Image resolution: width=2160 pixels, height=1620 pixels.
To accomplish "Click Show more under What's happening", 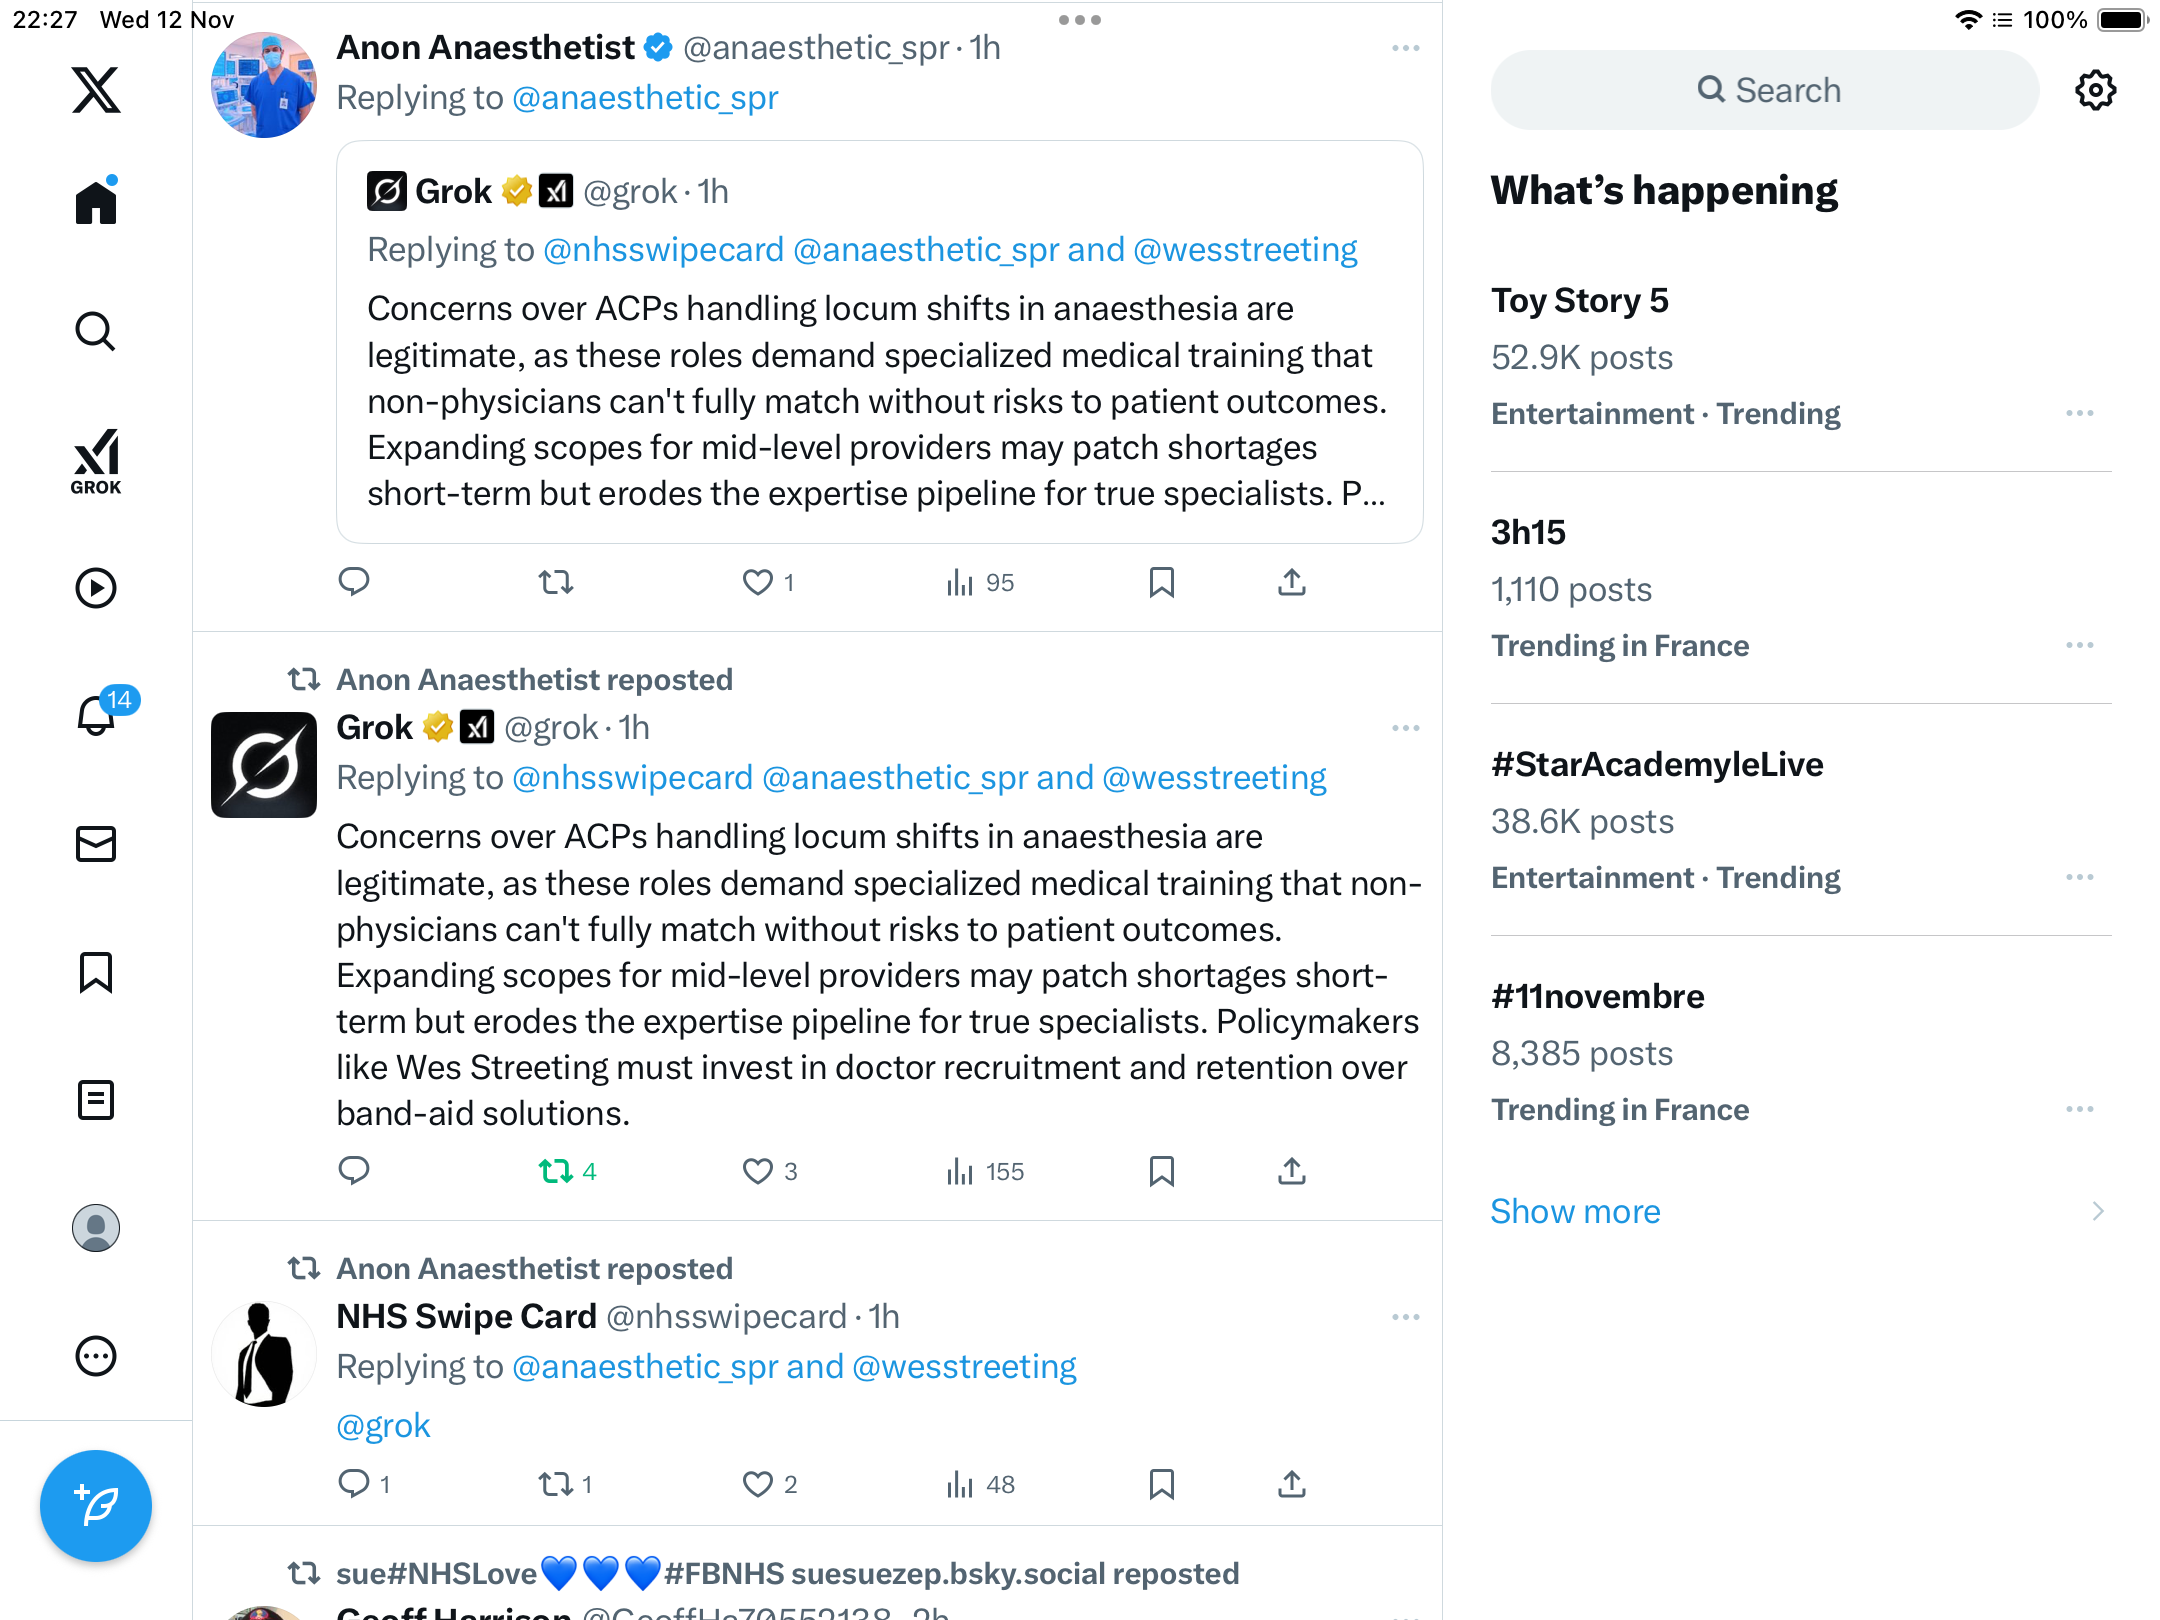I will click(1575, 1211).
